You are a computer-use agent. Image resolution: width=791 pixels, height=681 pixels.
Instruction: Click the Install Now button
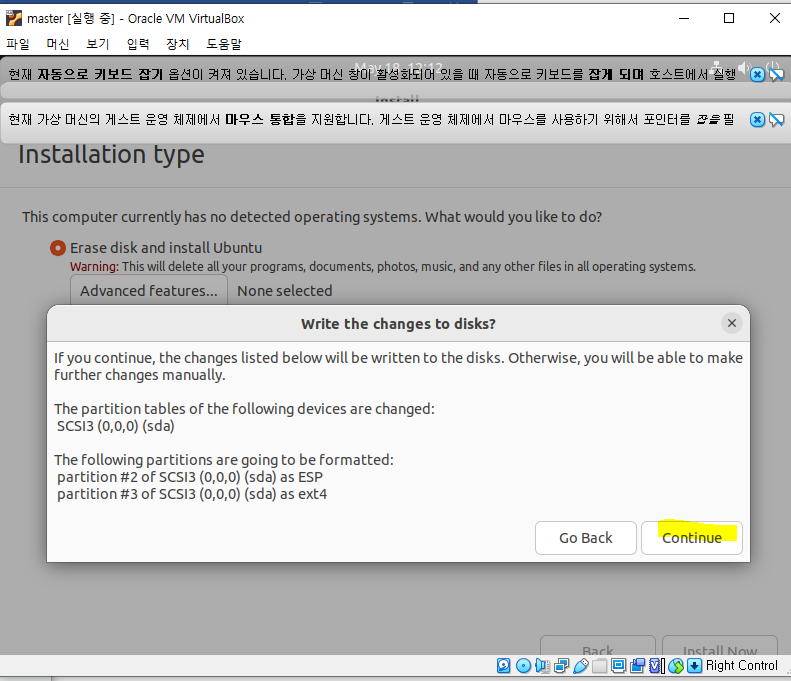tap(720, 647)
